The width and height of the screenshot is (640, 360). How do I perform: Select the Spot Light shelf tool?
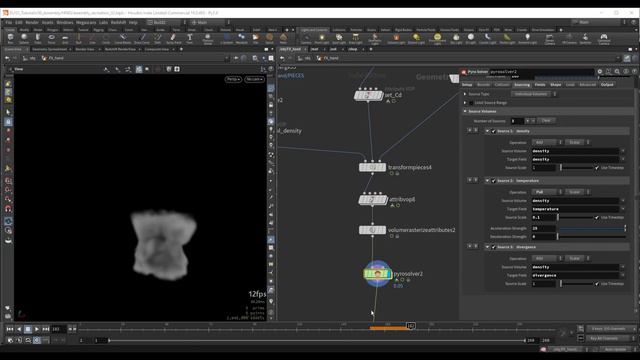point(339,39)
